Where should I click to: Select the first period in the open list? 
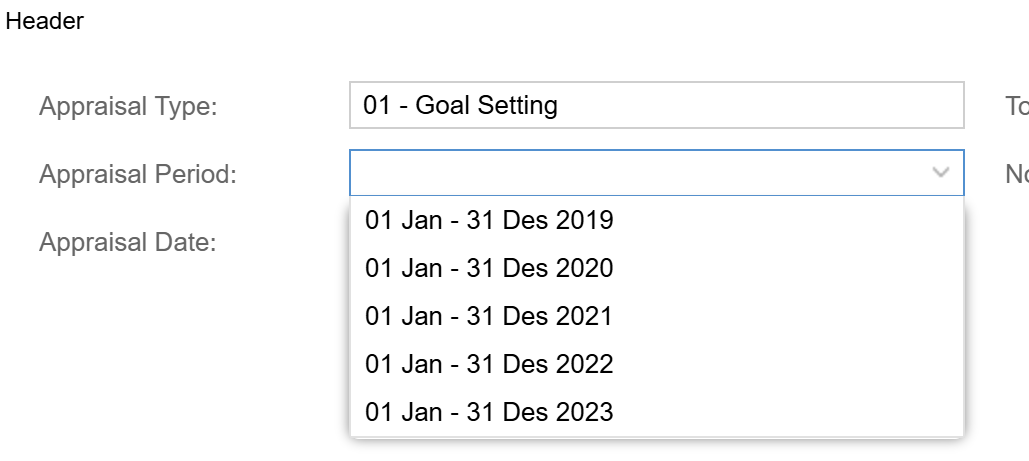click(656, 220)
